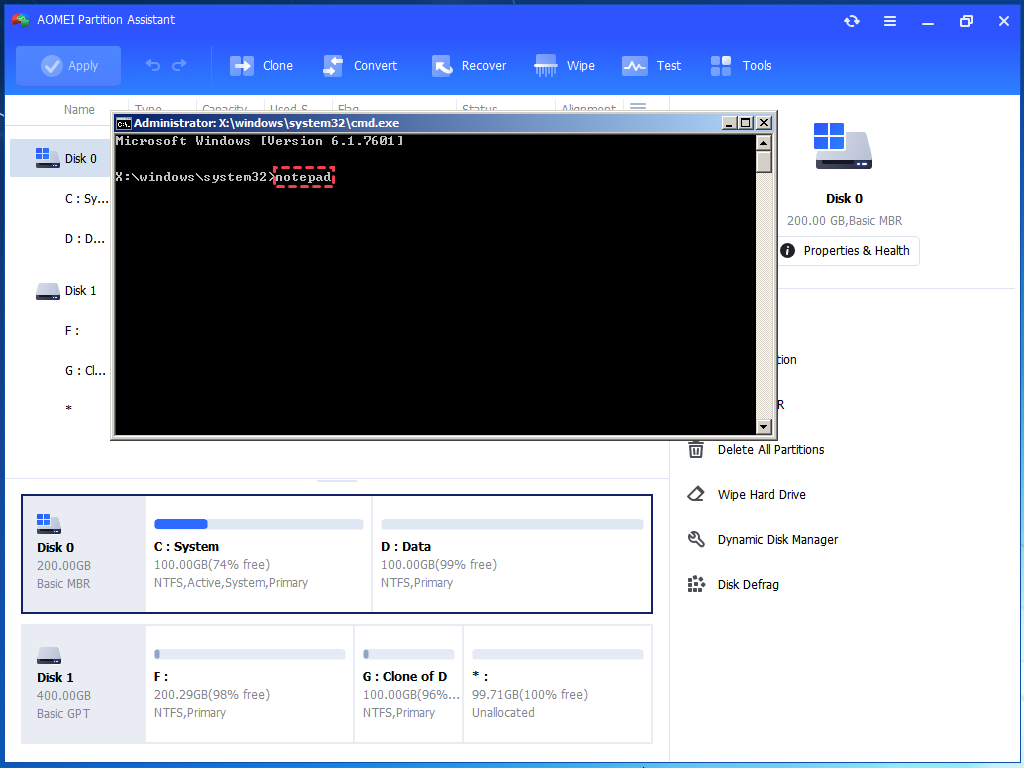Viewport: 1024px width, 768px height.
Task: Close the cmd.exe window
Action: [763, 123]
